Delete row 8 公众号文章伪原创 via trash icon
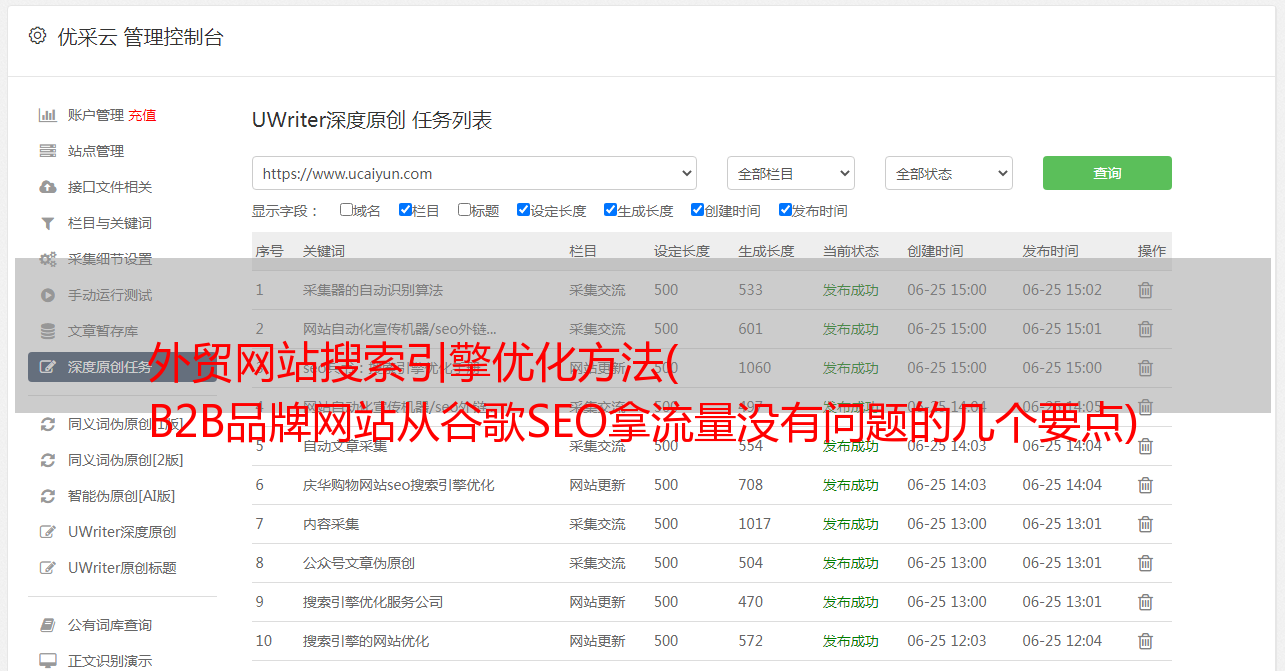This screenshot has width=1285, height=671. (x=1145, y=563)
